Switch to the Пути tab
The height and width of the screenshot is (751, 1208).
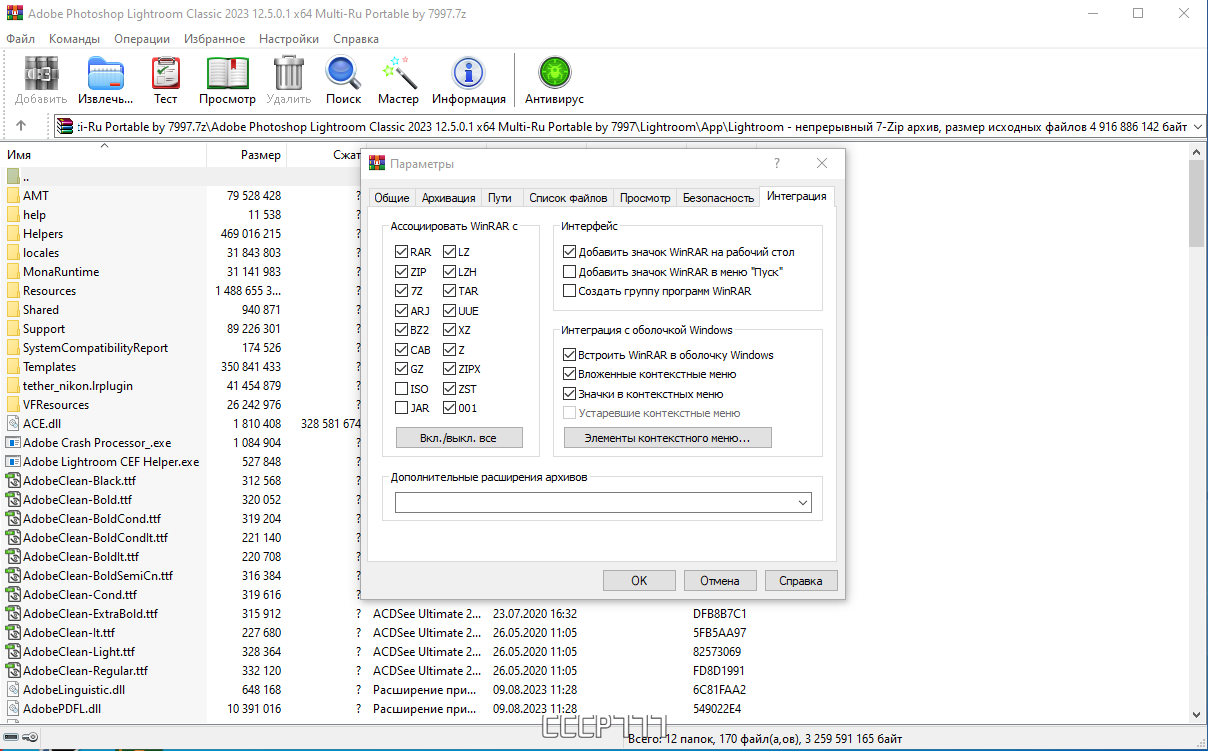(x=500, y=198)
